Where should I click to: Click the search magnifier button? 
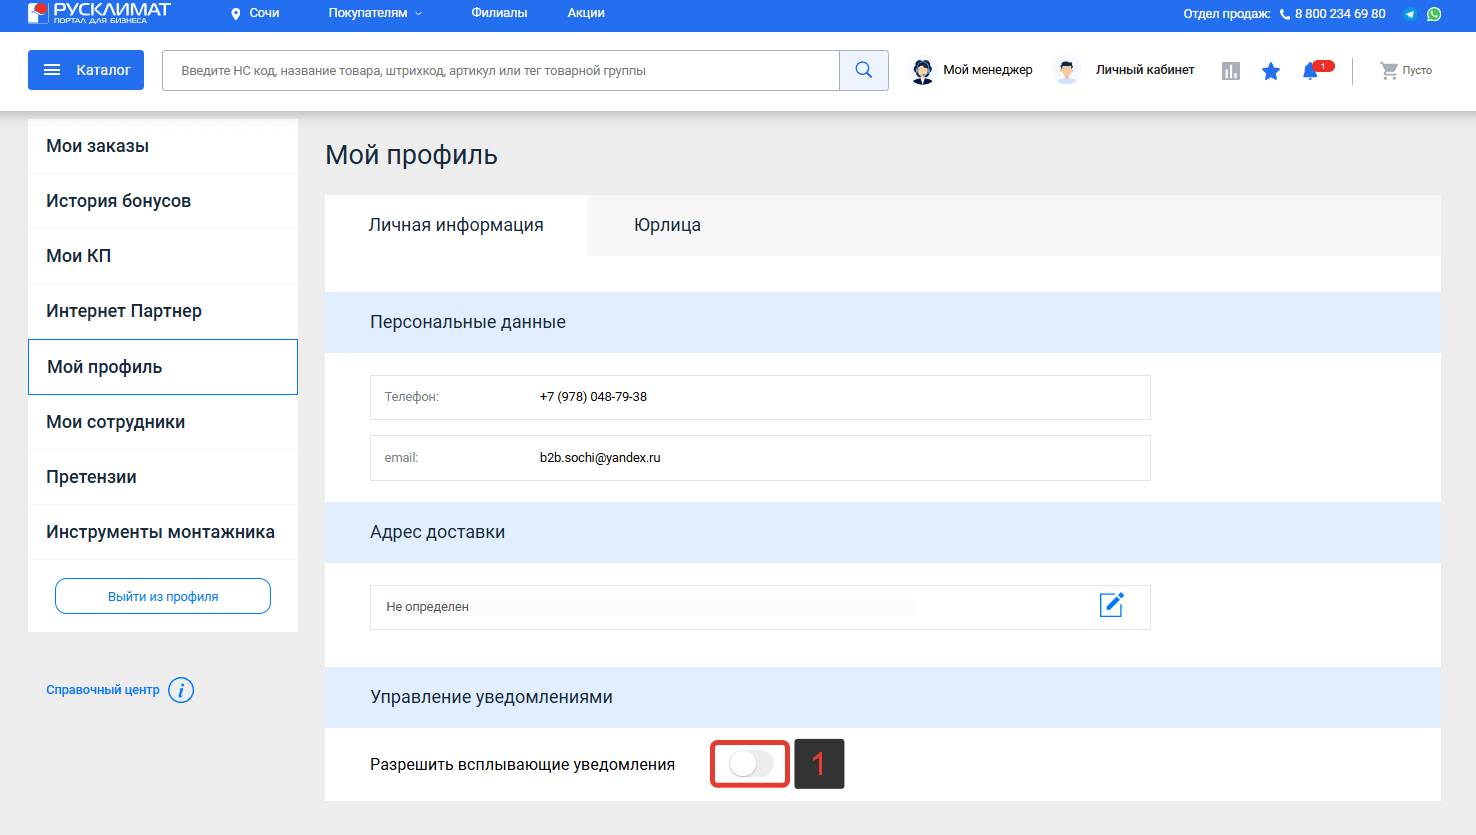tap(864, 70)
